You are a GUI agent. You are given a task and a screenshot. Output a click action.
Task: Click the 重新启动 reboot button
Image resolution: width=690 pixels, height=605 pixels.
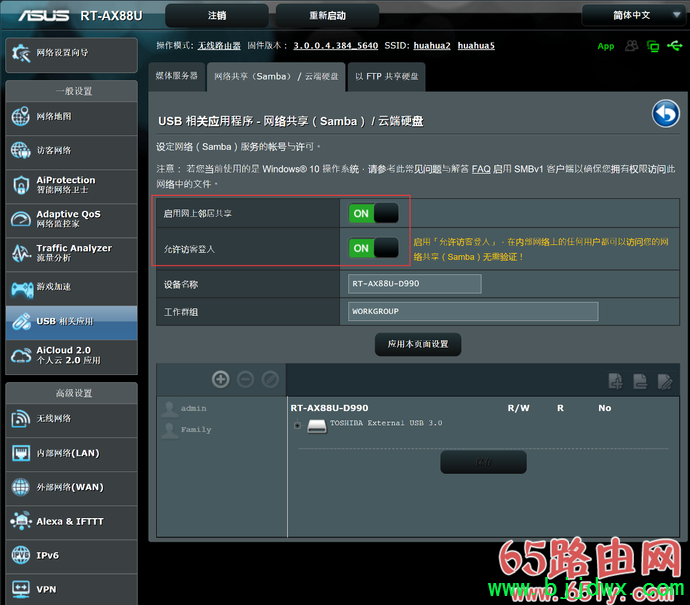tap(327, 16)
